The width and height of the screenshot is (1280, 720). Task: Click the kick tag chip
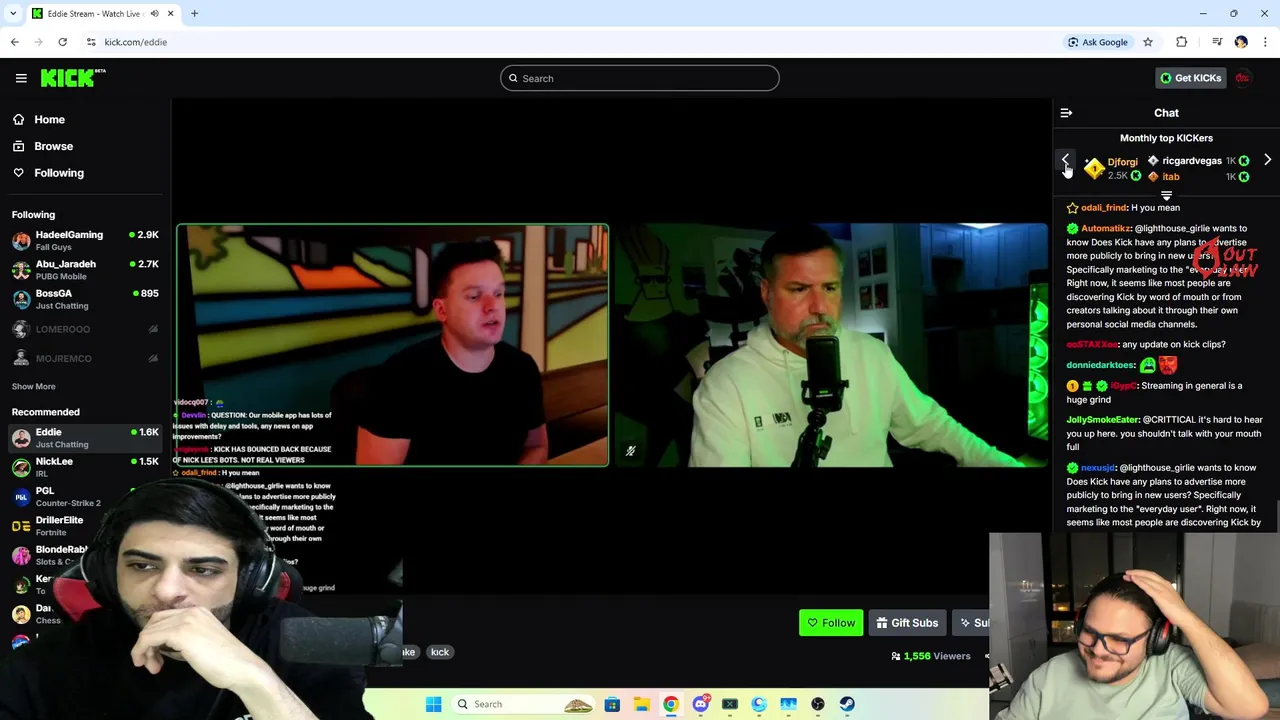(440, 652)
